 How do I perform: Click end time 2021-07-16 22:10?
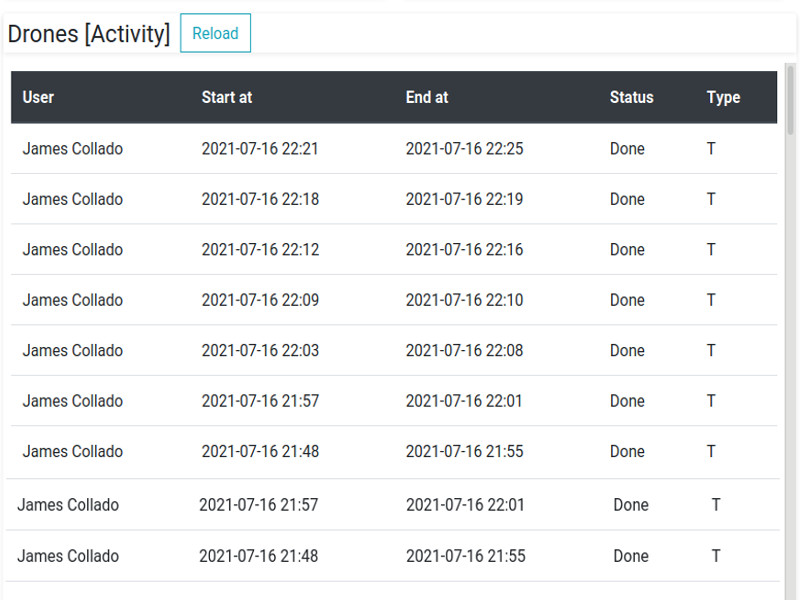[464, 300]
